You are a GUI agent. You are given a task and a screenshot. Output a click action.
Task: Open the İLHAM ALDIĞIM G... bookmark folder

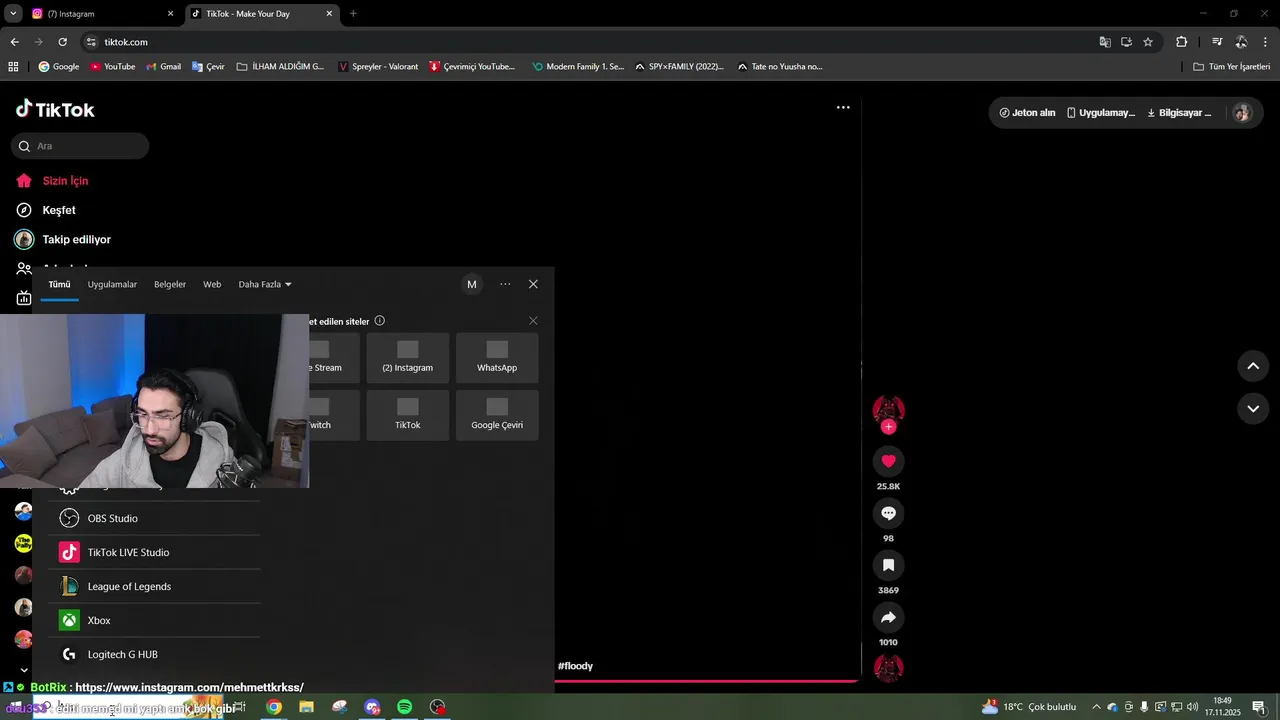coord(280,67)
